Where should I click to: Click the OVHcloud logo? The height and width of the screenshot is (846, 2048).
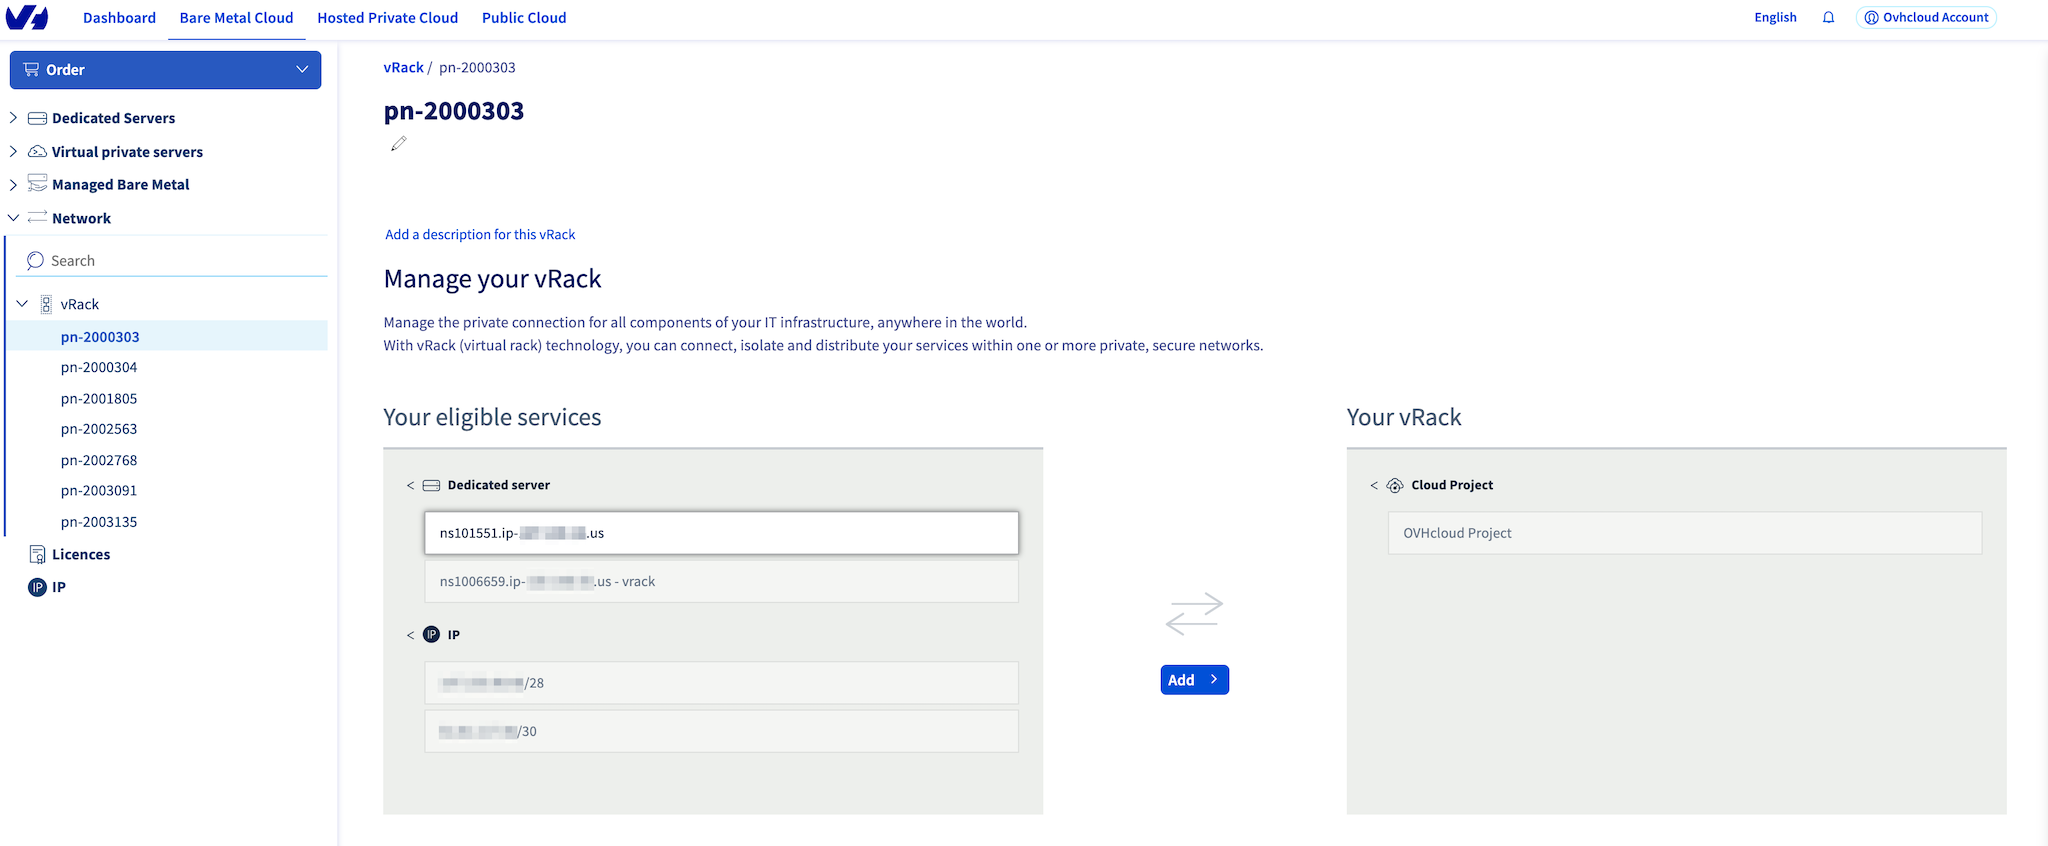[27, 17]
